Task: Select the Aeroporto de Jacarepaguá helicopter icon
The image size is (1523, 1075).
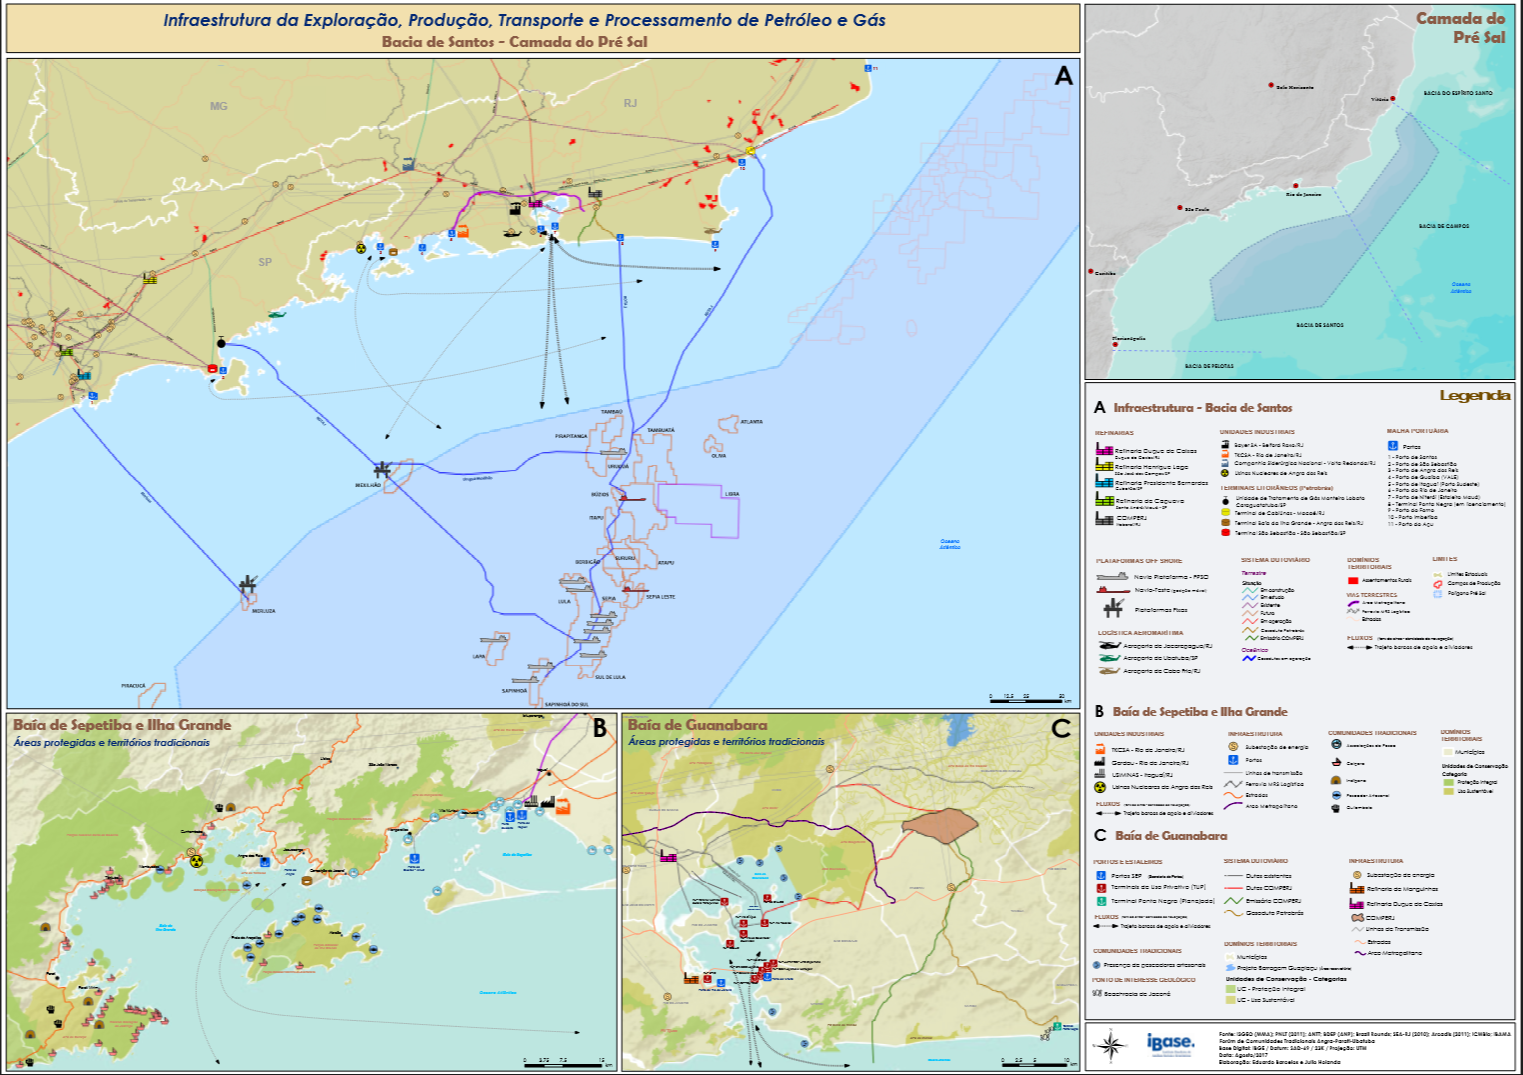Action: [1108, 646]
